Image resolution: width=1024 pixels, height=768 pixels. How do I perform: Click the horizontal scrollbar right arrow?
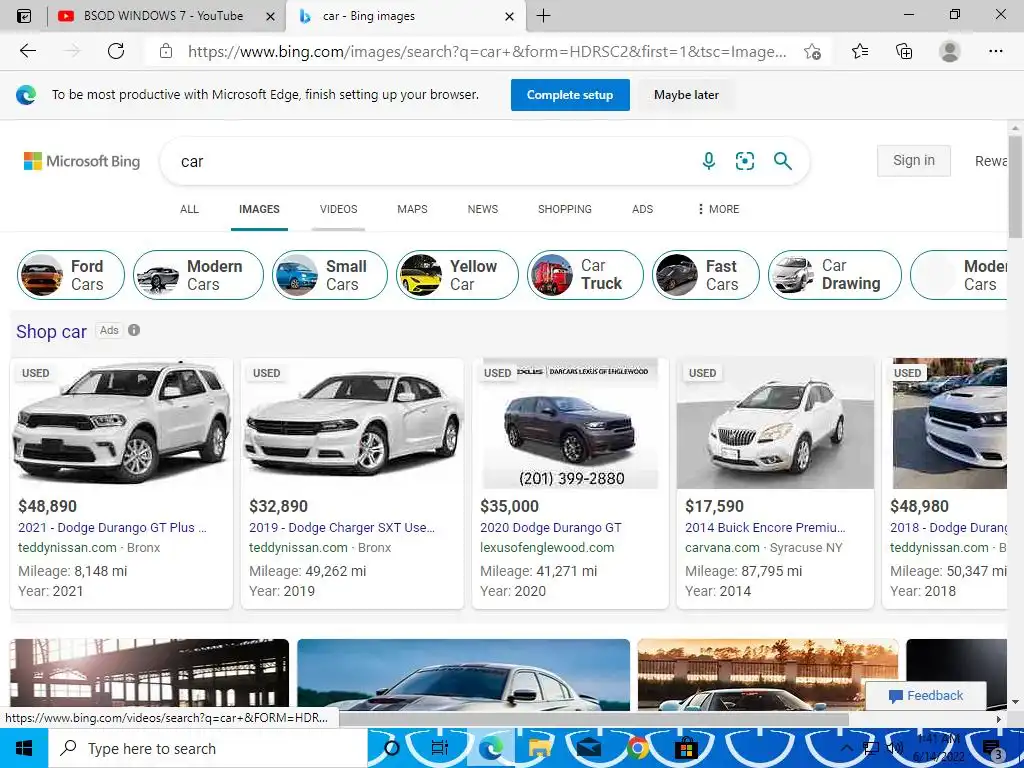999,719
